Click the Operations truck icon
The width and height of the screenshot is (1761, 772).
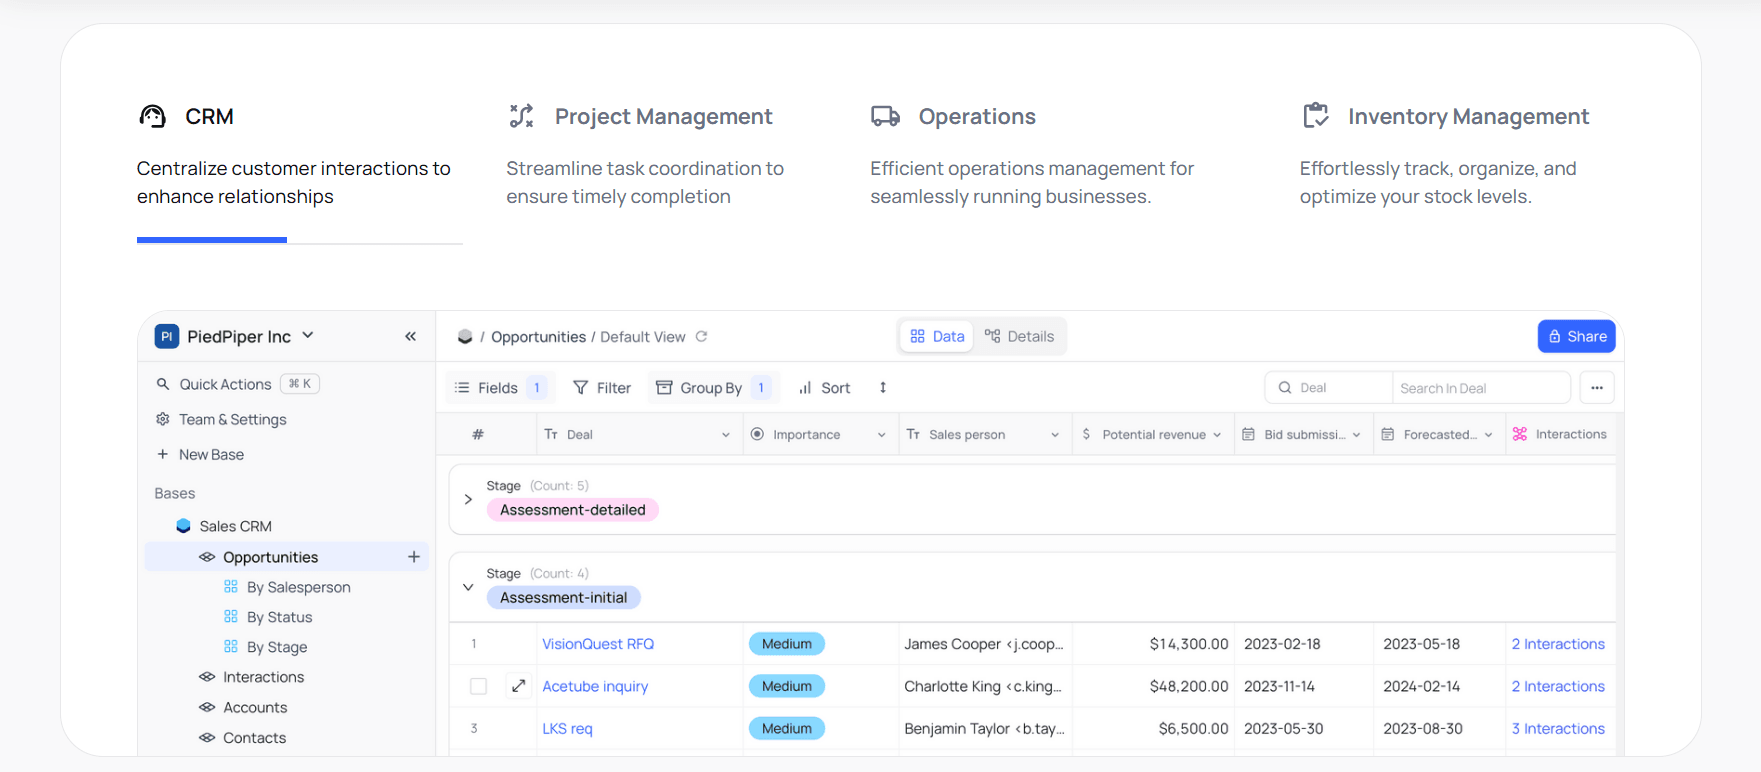point(885,116)
